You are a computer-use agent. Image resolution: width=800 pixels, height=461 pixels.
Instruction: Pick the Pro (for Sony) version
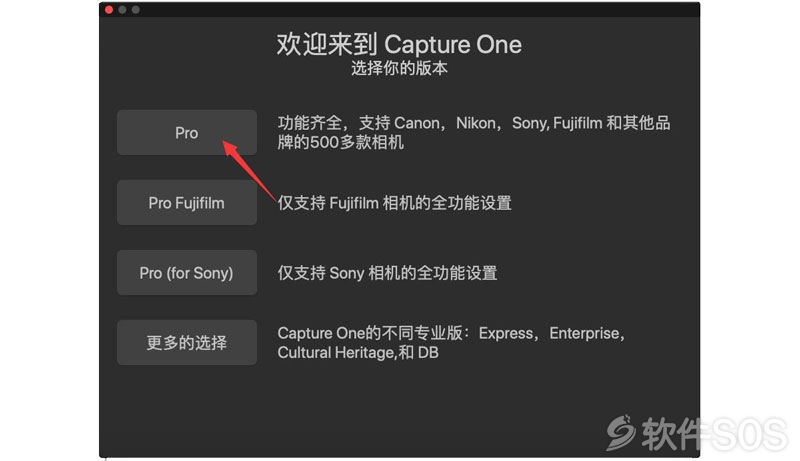[187, 272]
